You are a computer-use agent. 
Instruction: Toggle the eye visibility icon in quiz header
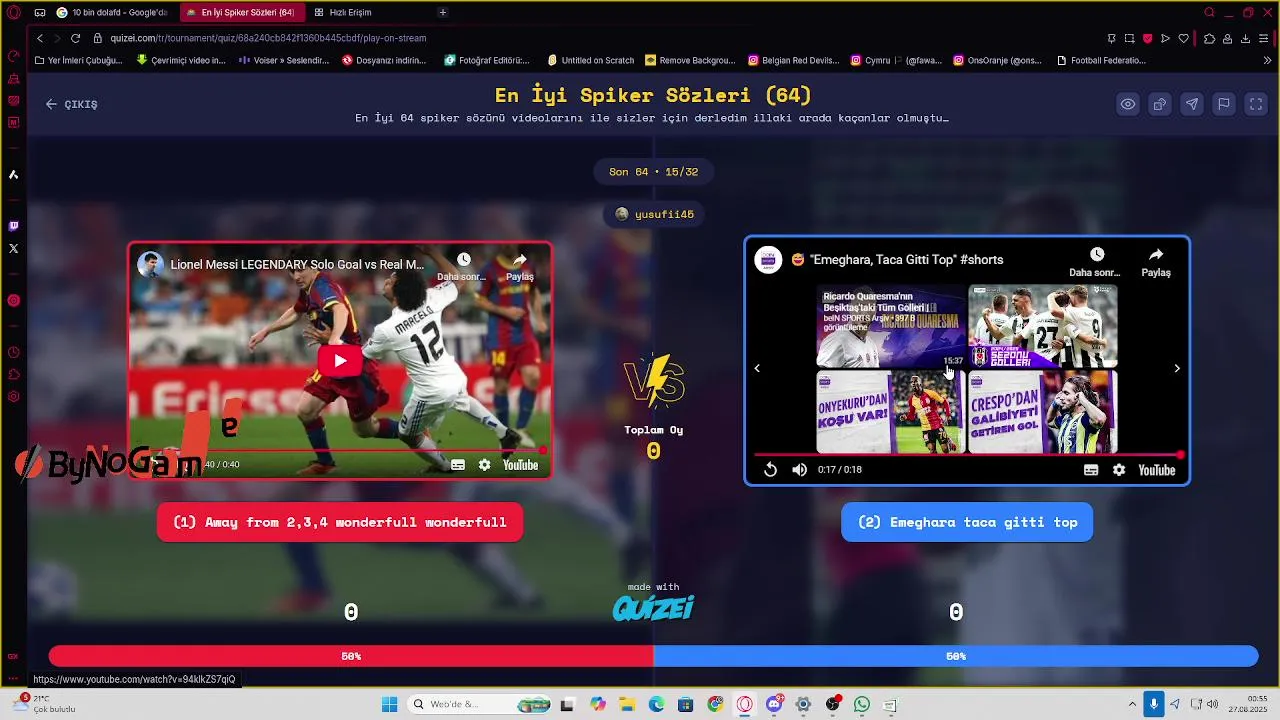1128,104
